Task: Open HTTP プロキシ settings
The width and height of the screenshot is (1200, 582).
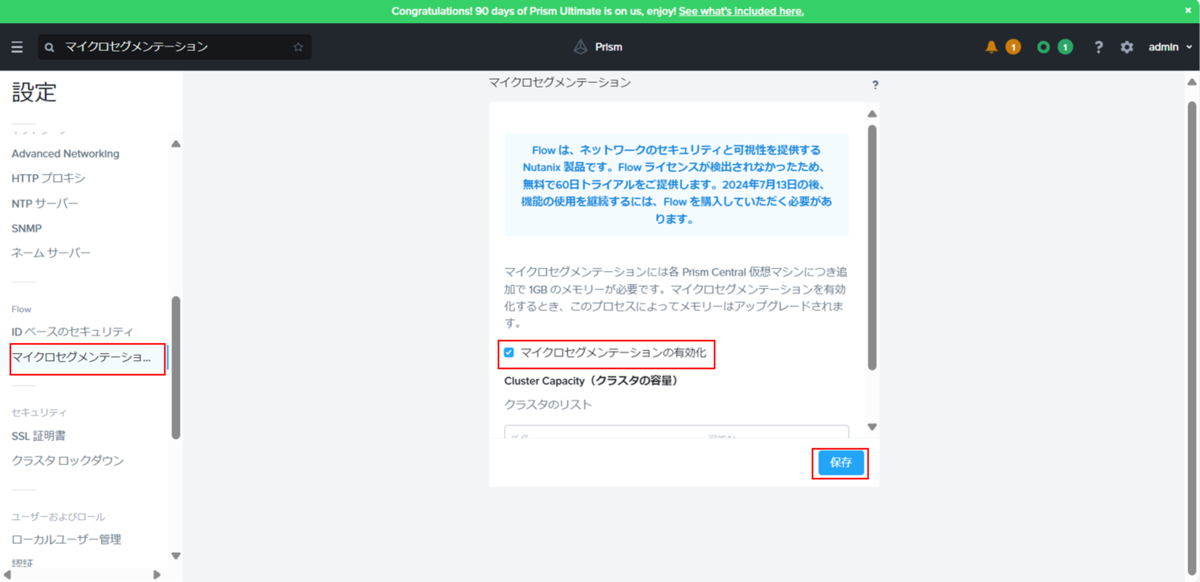Action: 48,178
